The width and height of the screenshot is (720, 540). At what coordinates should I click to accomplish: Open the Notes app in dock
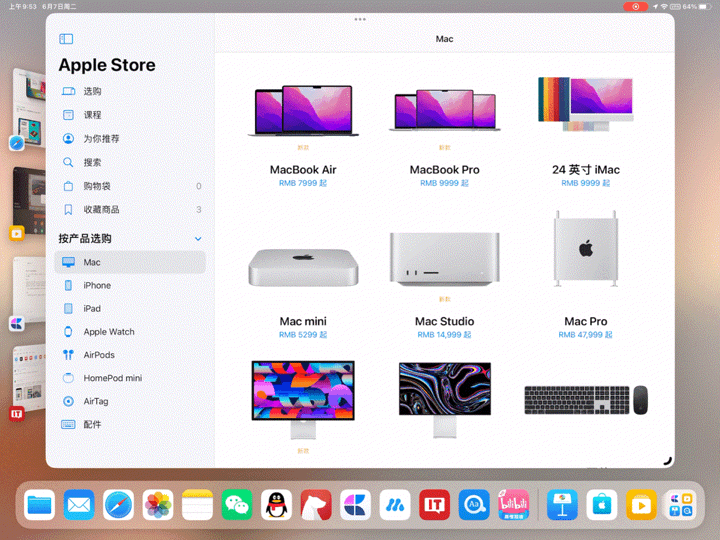tap(197, 505)
